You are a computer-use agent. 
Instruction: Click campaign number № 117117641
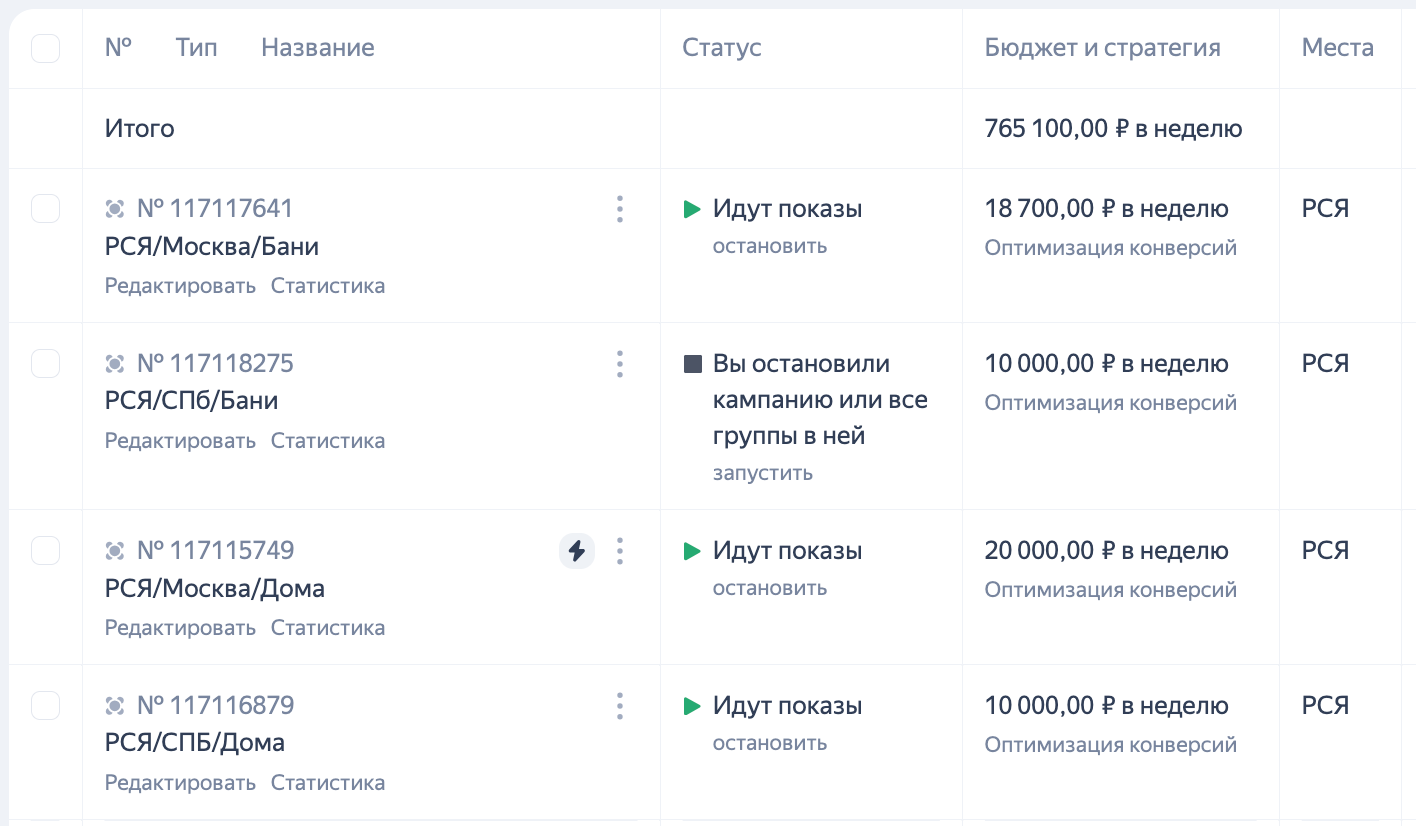(x=215, y=209)
